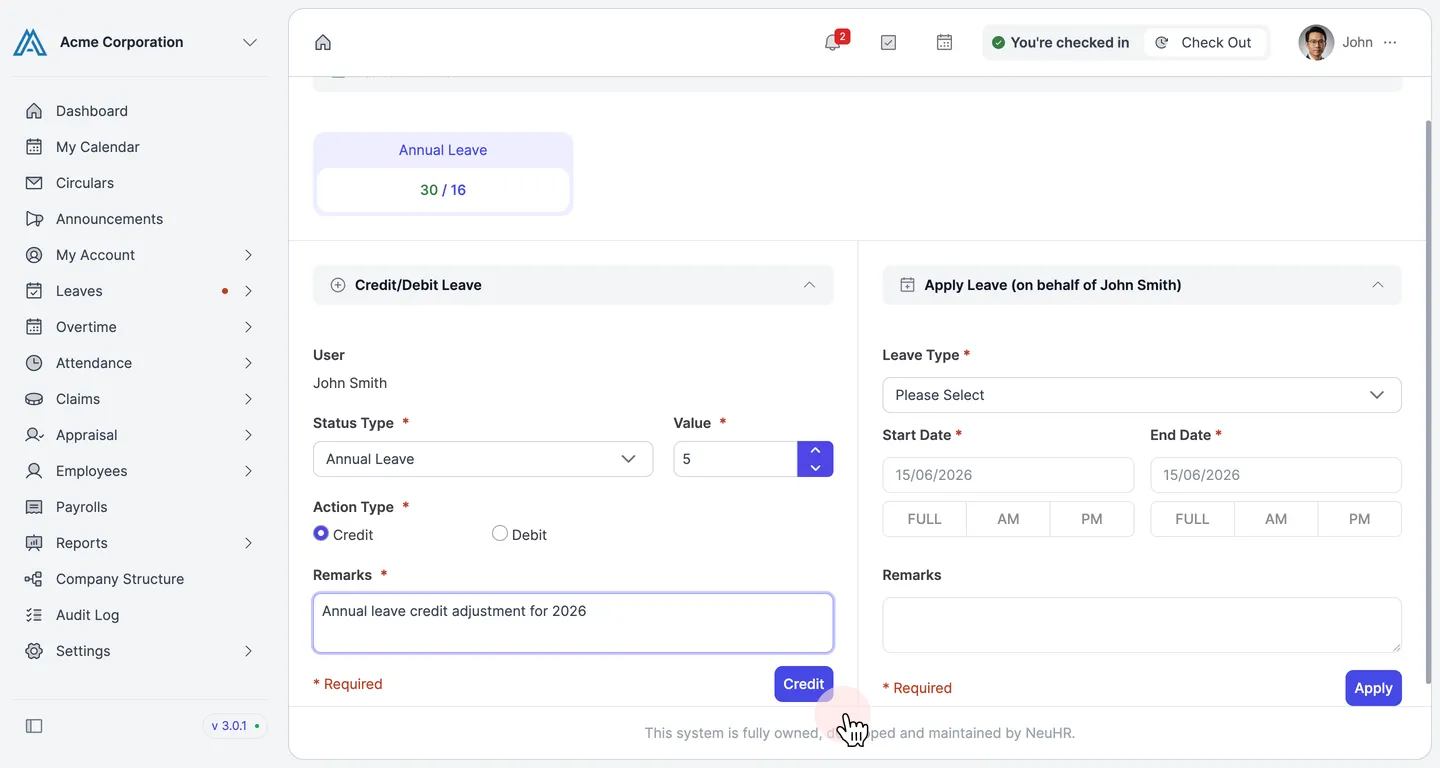
Task: Choose AM for the end date
Action: coord(1276,519)
